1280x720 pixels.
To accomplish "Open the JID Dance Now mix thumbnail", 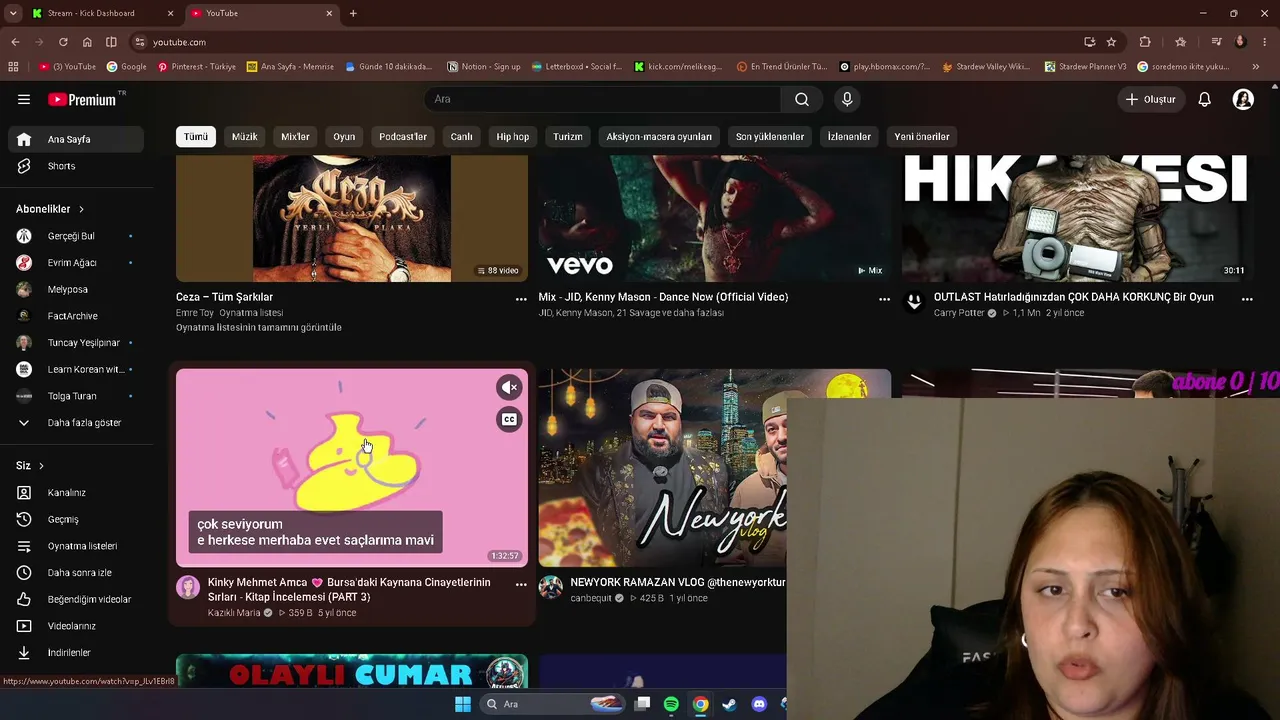I will [x=715, y=218].
